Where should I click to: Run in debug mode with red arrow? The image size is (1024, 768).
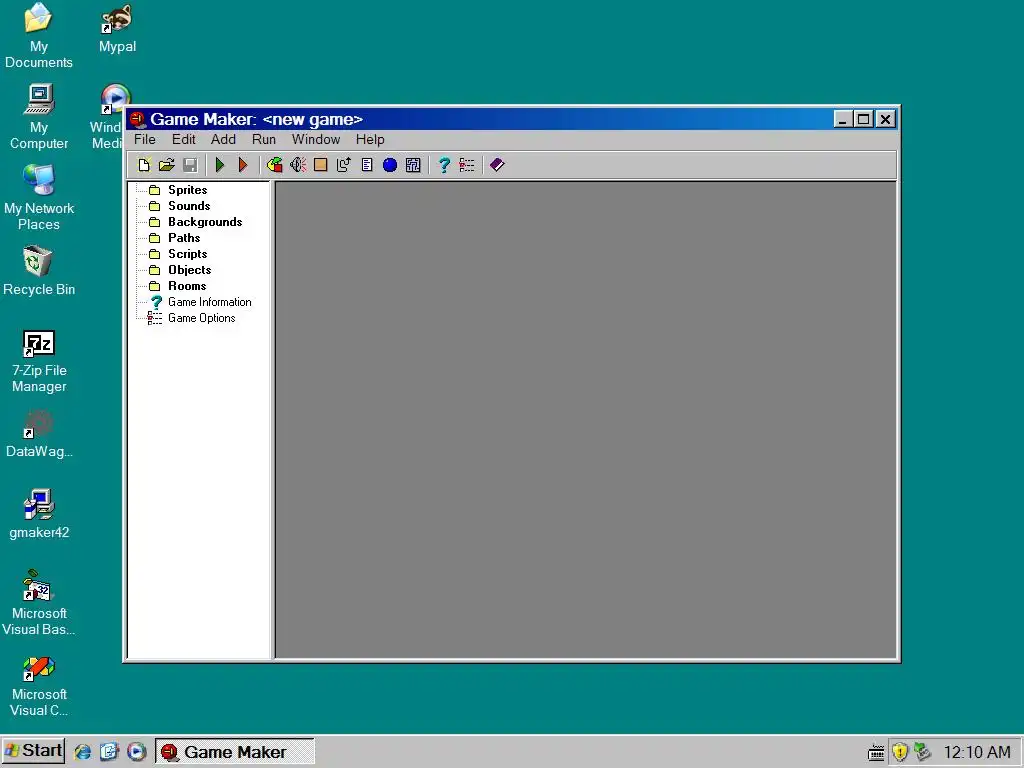(x=243, y=165)
